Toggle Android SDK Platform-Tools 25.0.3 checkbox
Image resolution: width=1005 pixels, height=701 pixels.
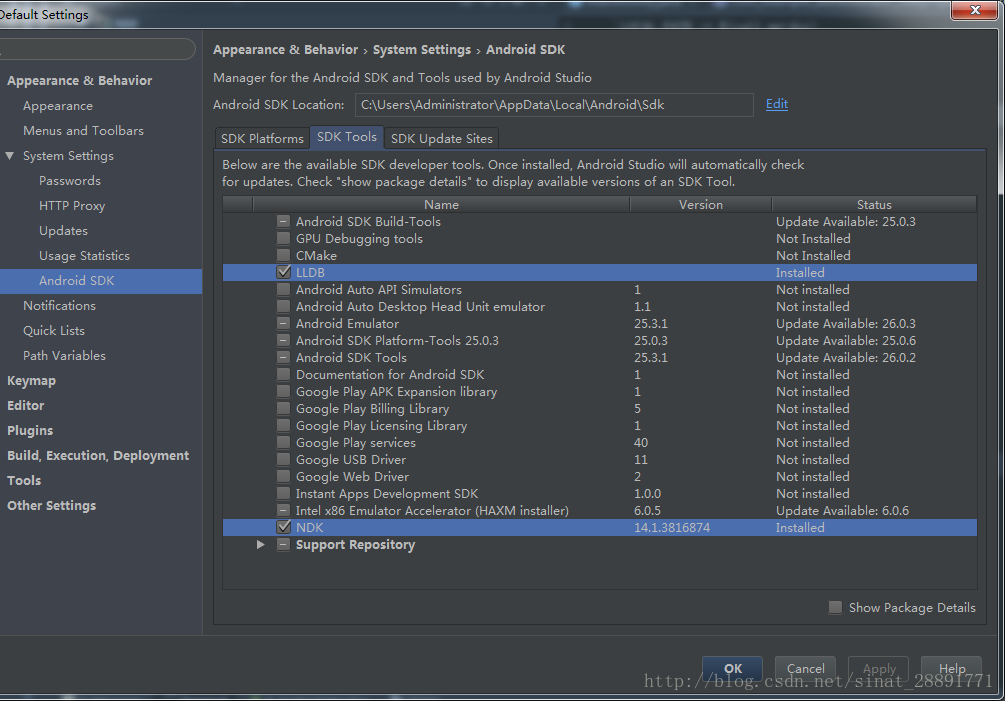click(283, 340)
